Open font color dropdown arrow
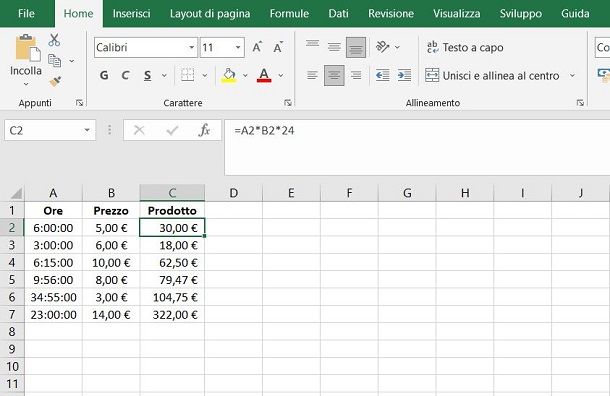The width and height of the screenshot is (610, 396). click(280, 75)
